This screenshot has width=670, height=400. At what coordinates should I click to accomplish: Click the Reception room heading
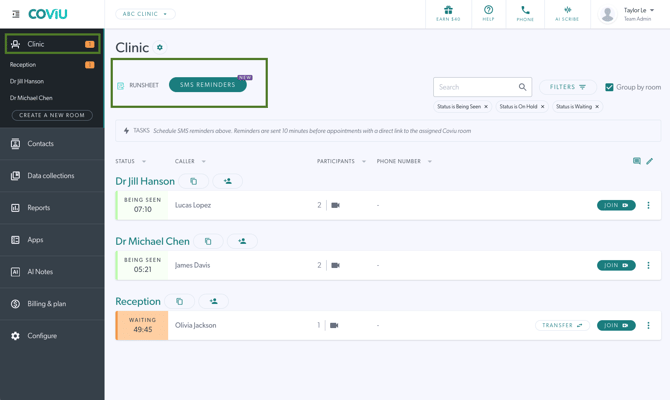coord(138,301)
